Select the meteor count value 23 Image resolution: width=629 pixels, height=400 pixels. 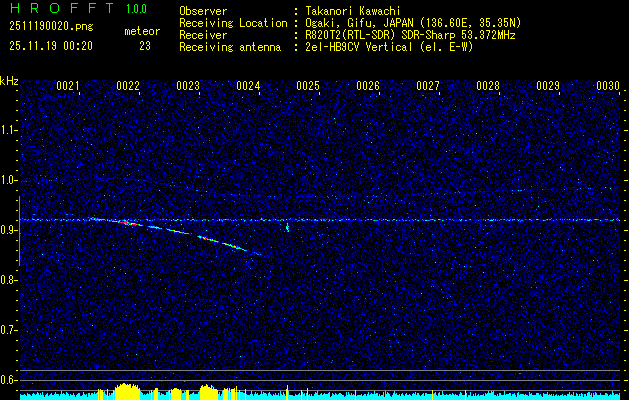pos(145,45)
